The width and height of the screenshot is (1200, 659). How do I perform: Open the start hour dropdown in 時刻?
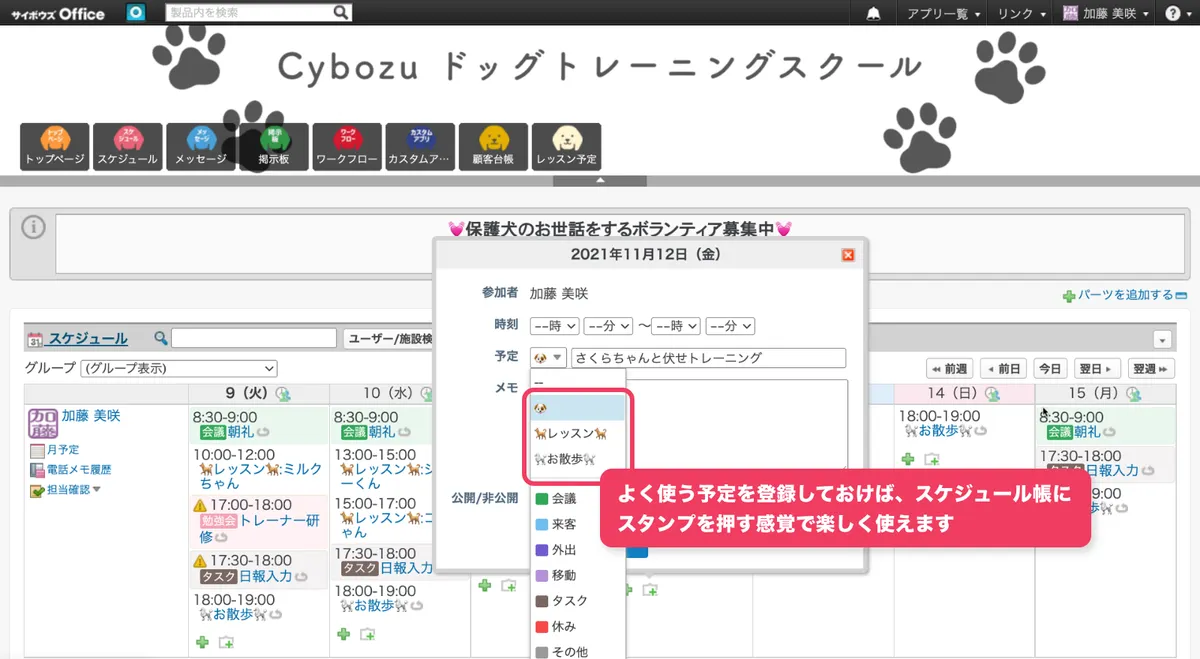click(555, 326)
